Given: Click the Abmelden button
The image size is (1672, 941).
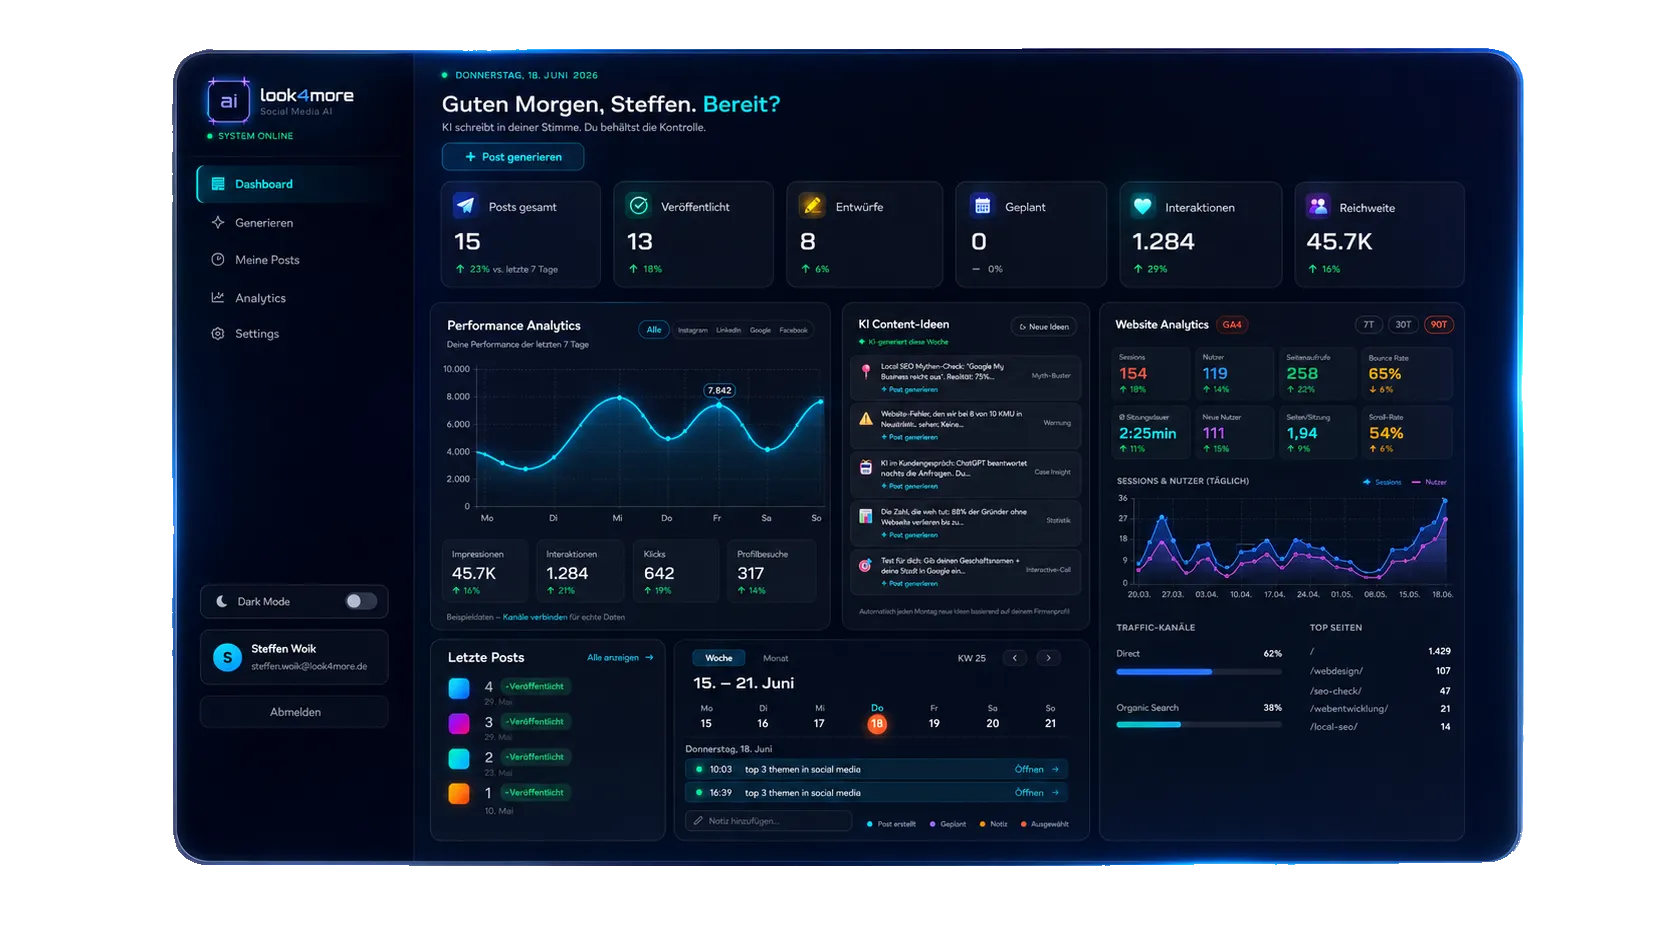Looking at the screenshot, I should tap(295, 712).
